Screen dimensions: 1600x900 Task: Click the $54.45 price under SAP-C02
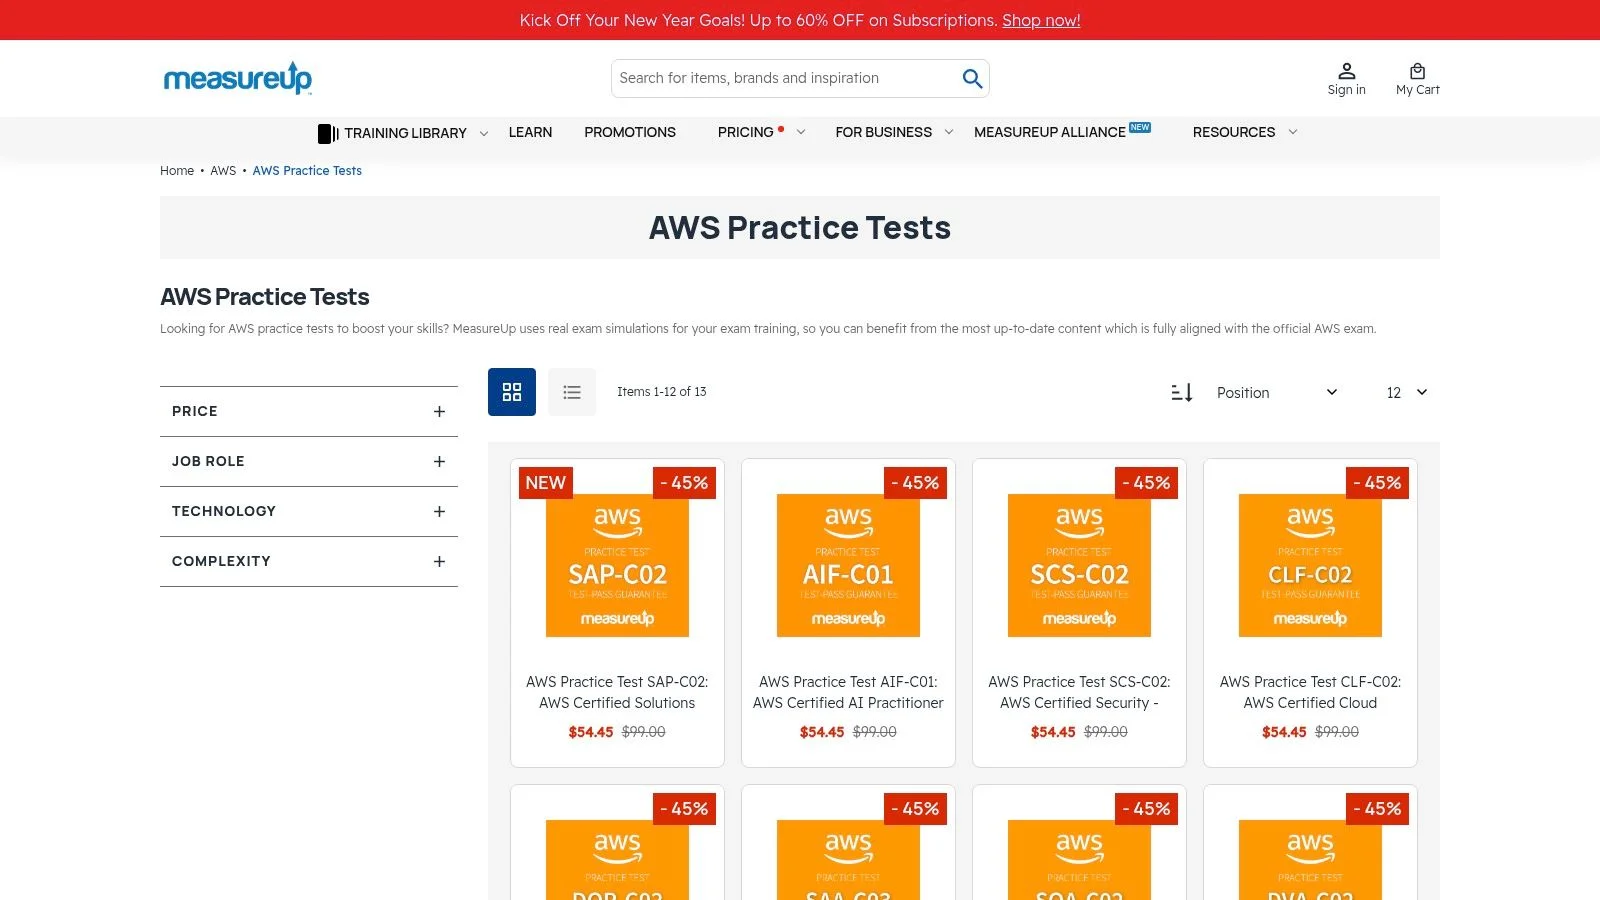click(591, 732)
